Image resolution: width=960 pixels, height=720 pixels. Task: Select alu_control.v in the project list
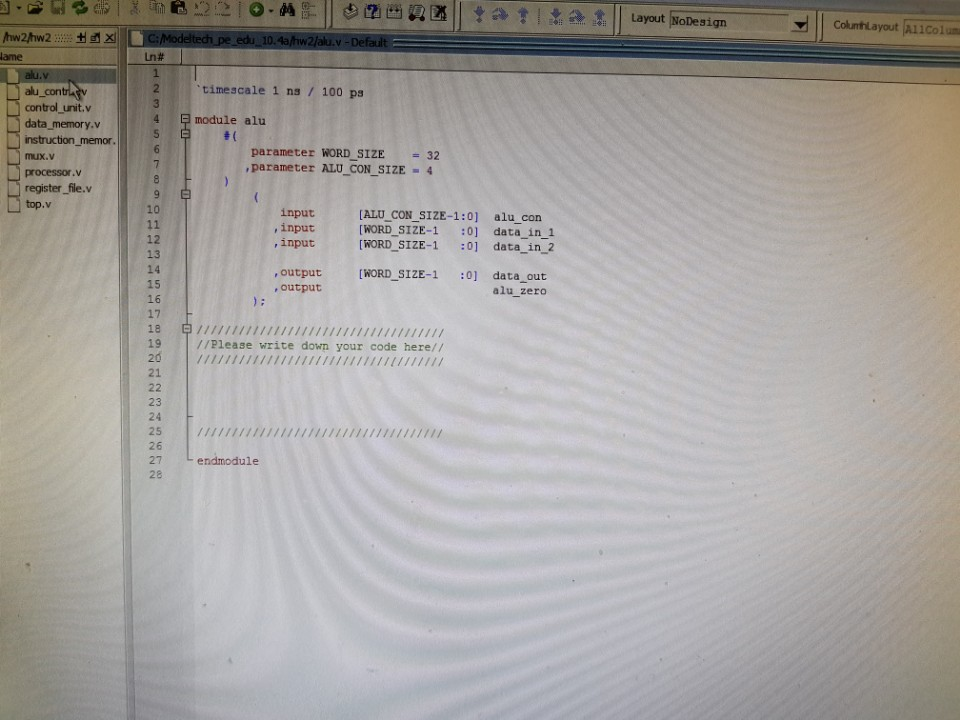[x=55, y=92]
